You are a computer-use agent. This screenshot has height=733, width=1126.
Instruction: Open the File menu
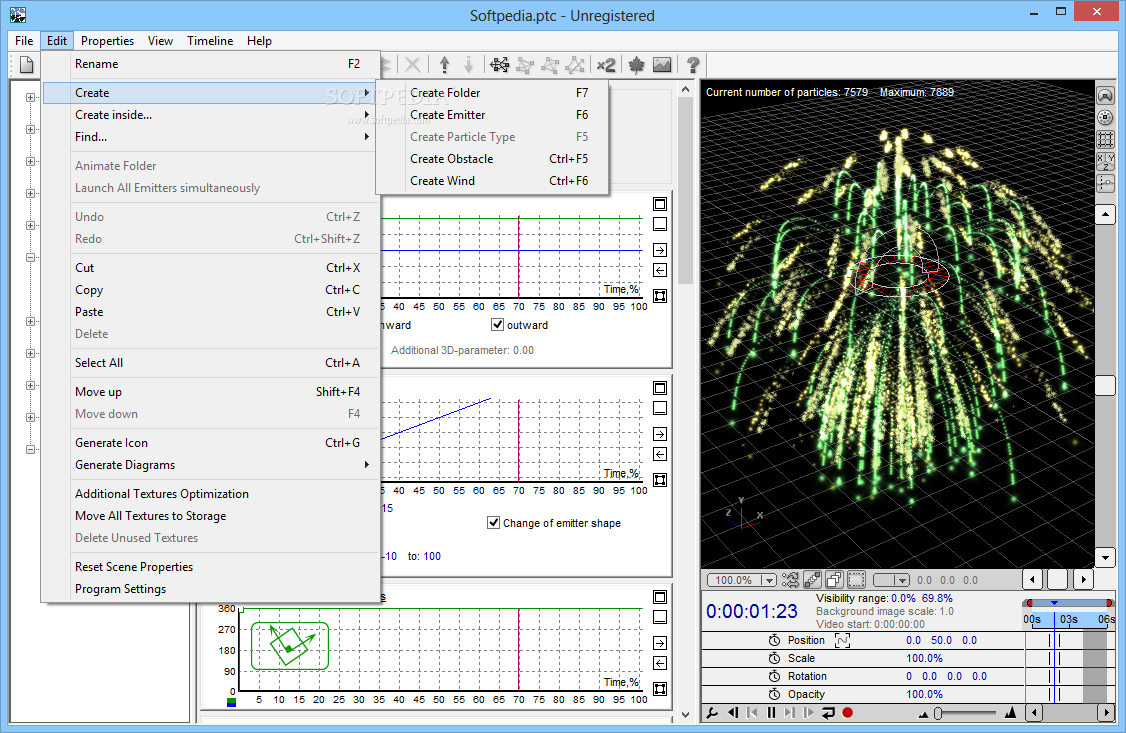pyautogui.click(x=24, y=41)
